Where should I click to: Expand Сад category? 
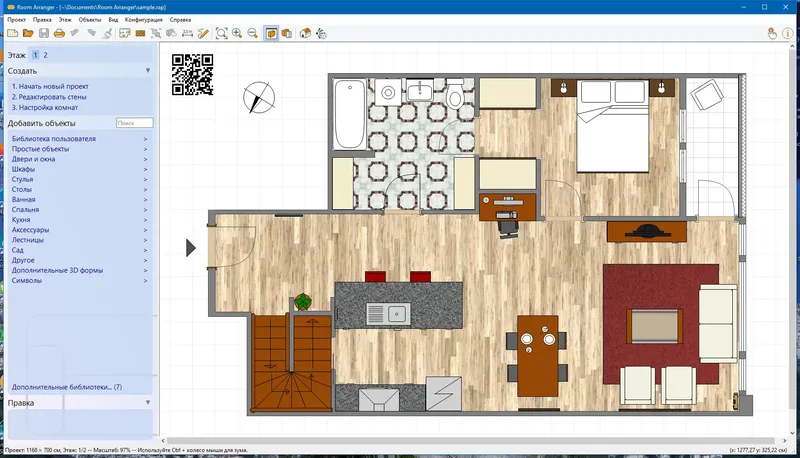tap(80, 250)
